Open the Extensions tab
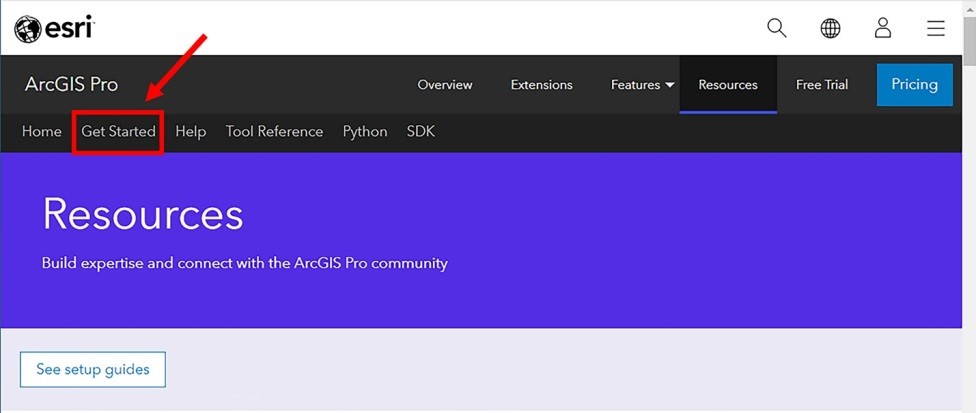Image resolution: width=976 pixels, height=413 pixels. pyautogui.click(x=542, y=85)
